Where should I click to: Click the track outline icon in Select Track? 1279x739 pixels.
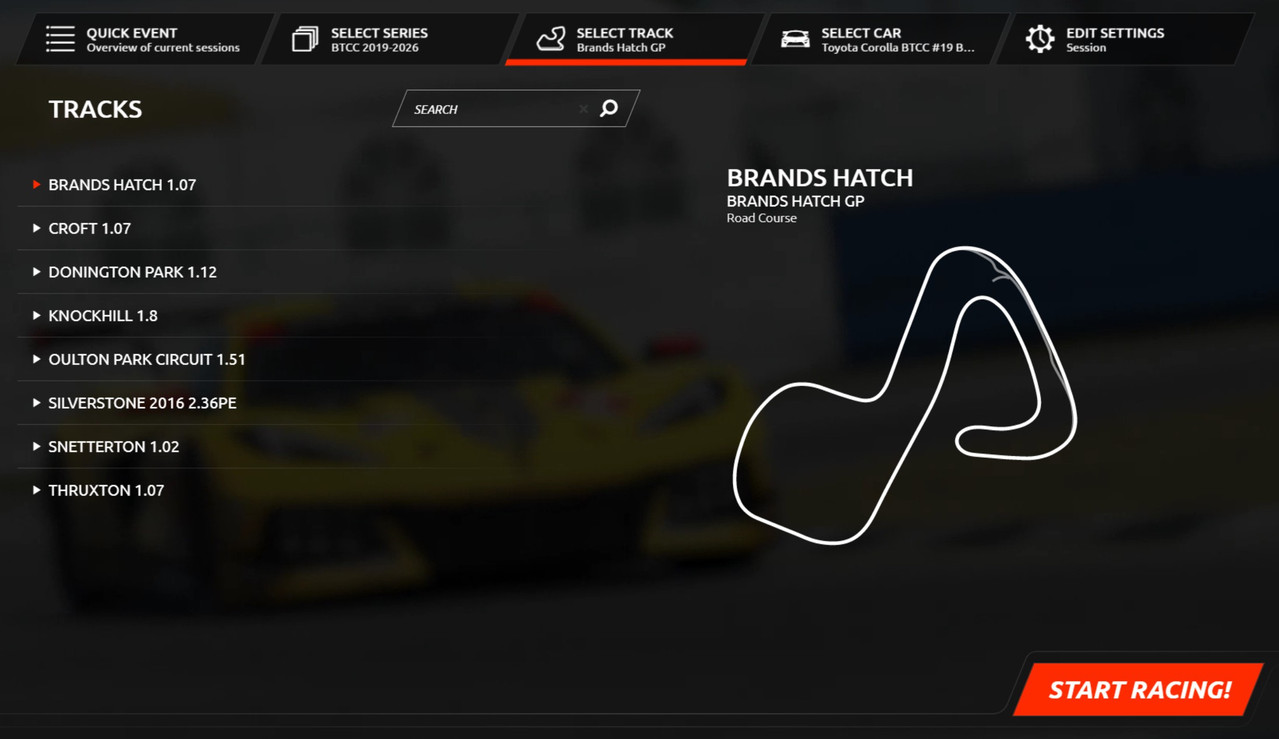tap(550, 39)
